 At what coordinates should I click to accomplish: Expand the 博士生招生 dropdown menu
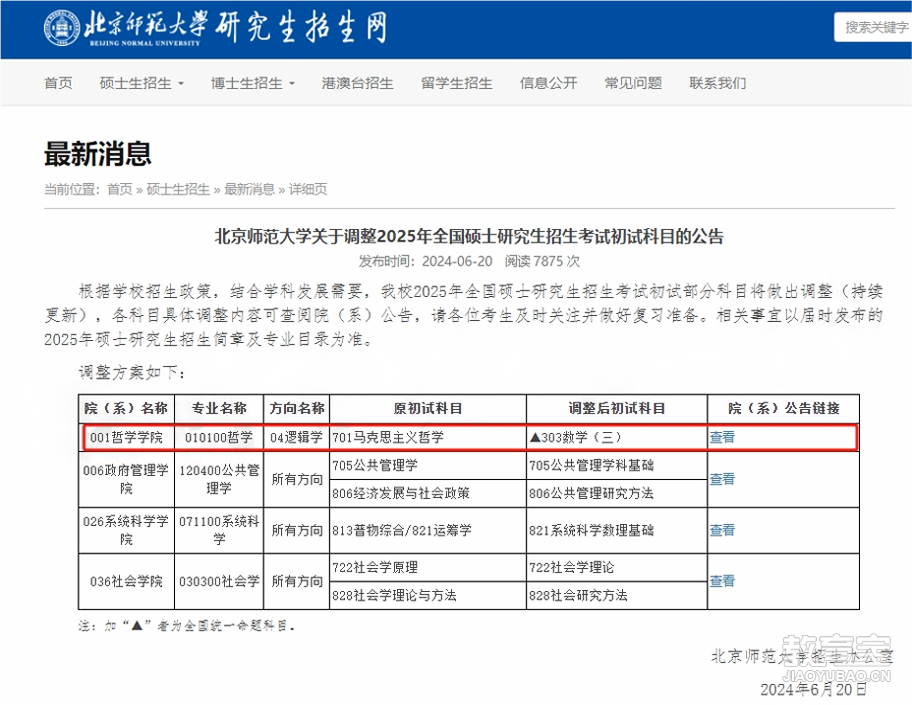point(252,83)
